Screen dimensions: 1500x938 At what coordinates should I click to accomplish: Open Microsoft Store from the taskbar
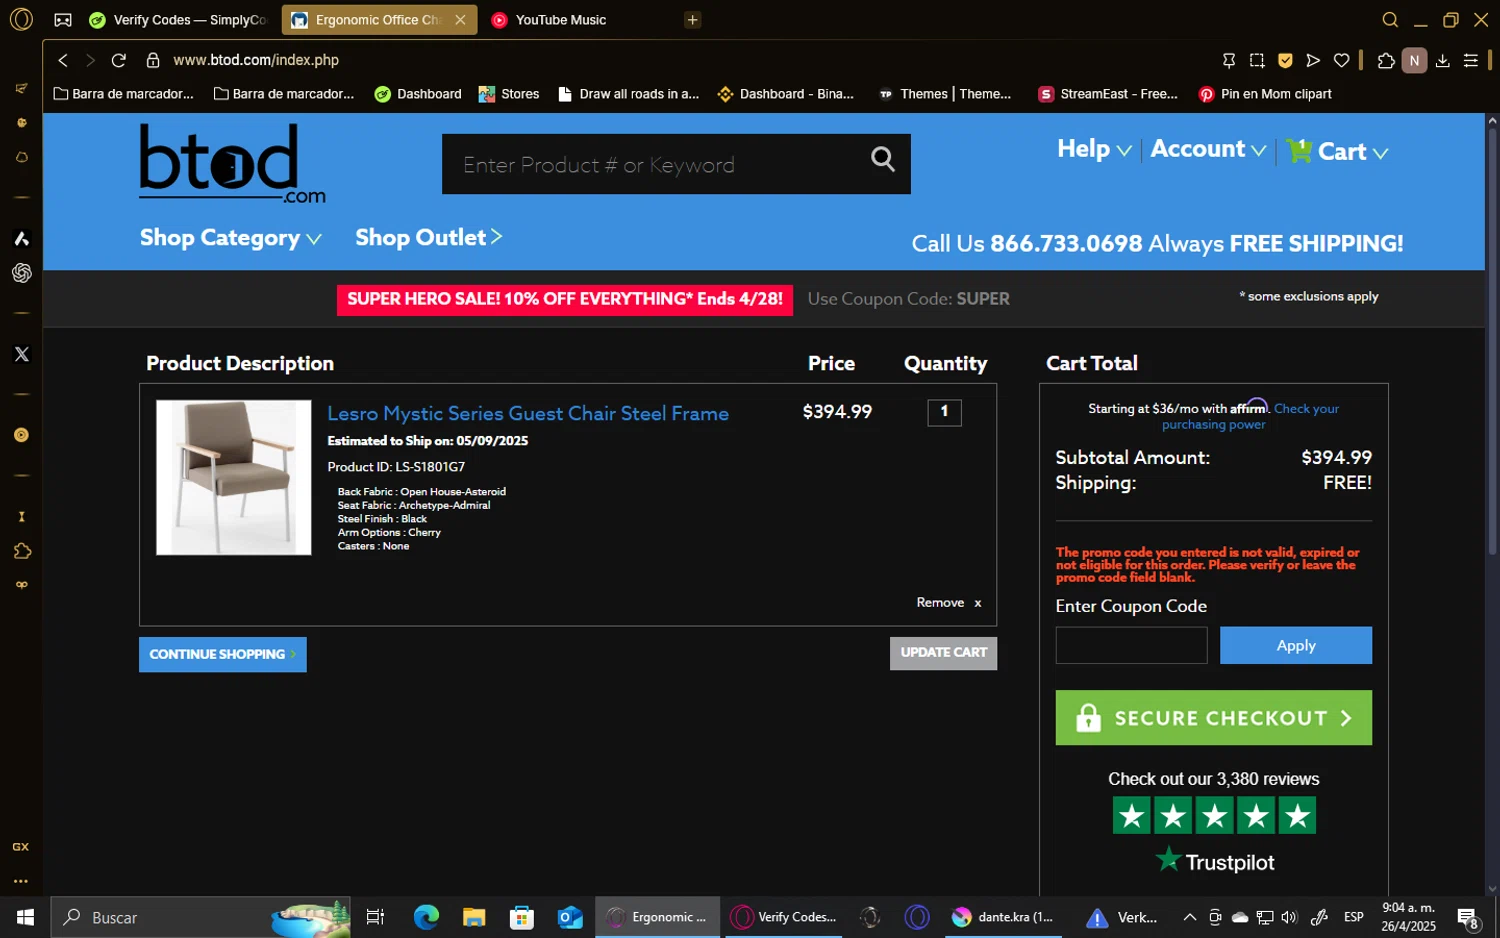point(522,917)
